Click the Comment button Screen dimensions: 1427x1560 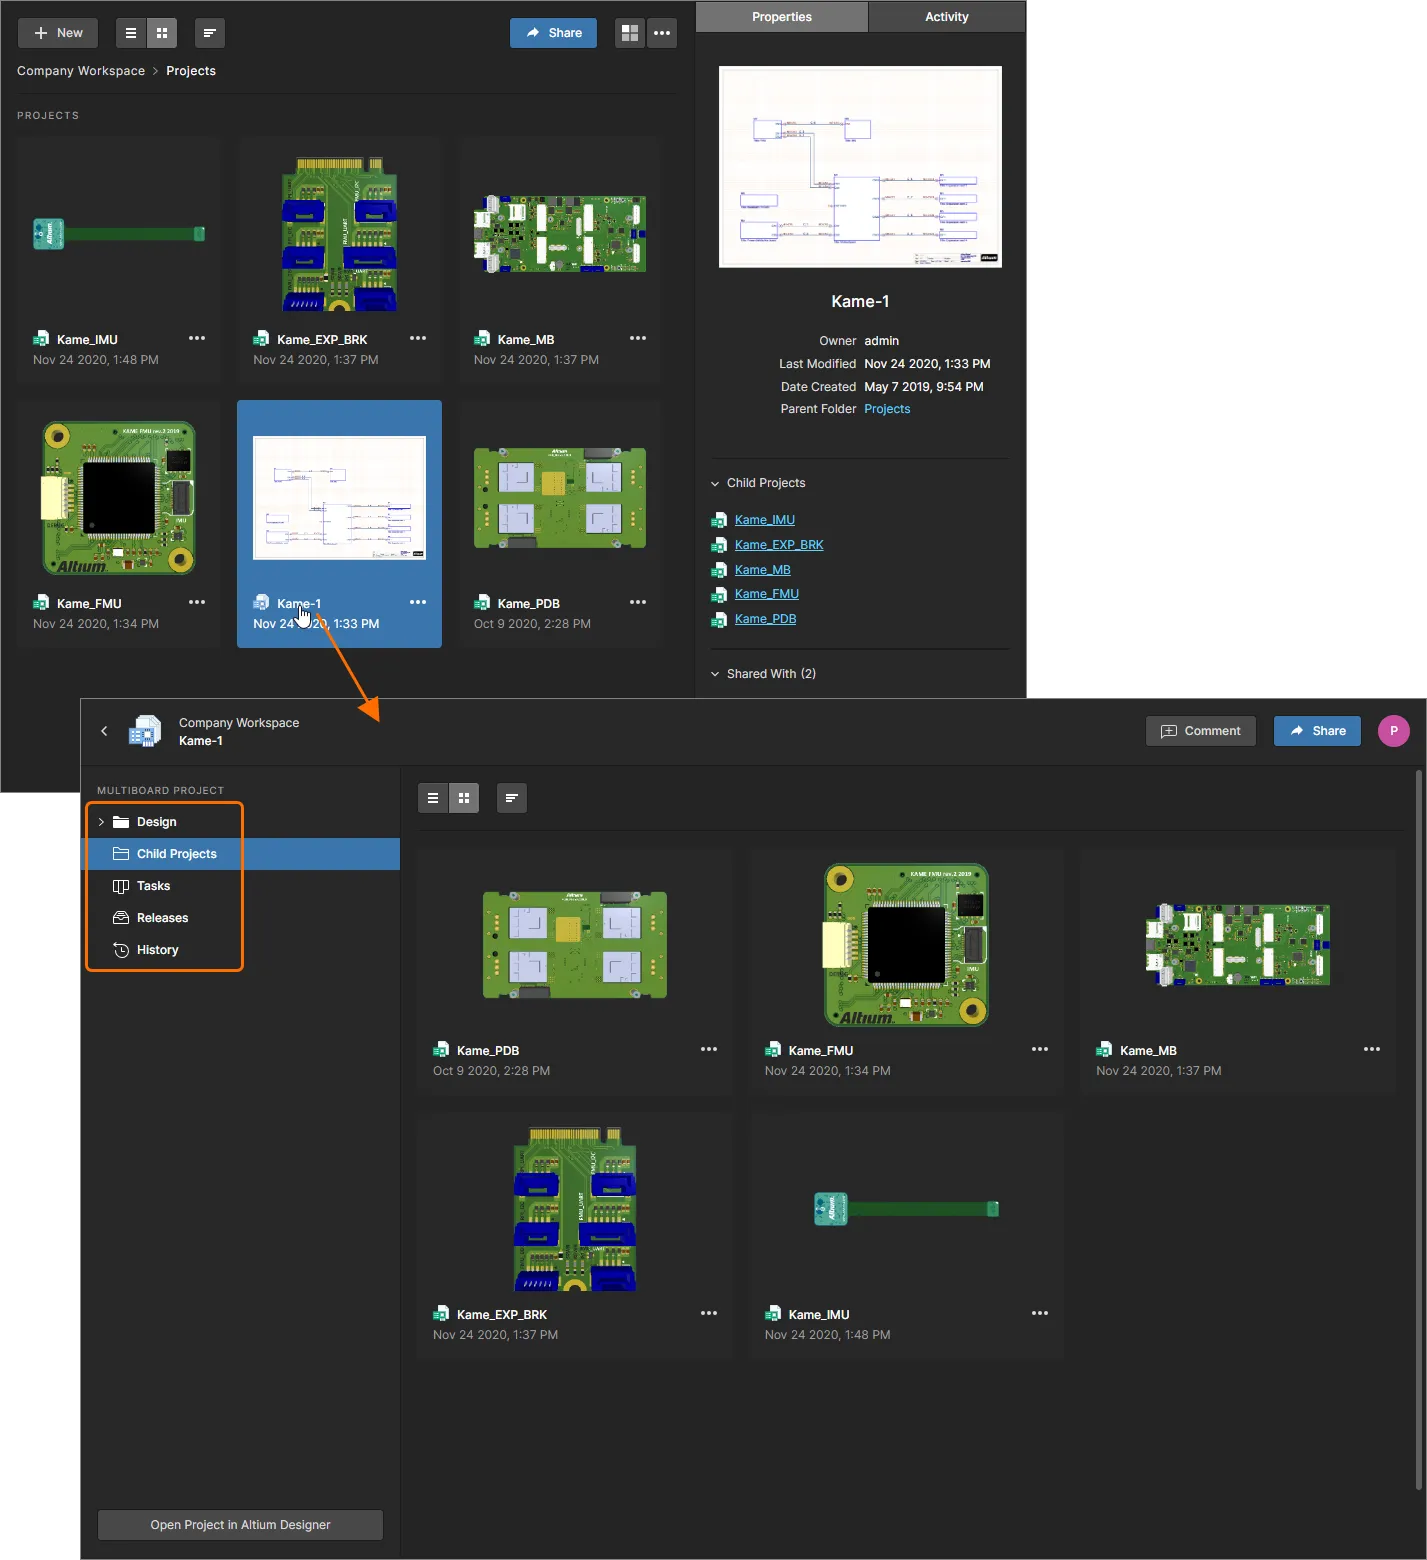point(1201,731)
